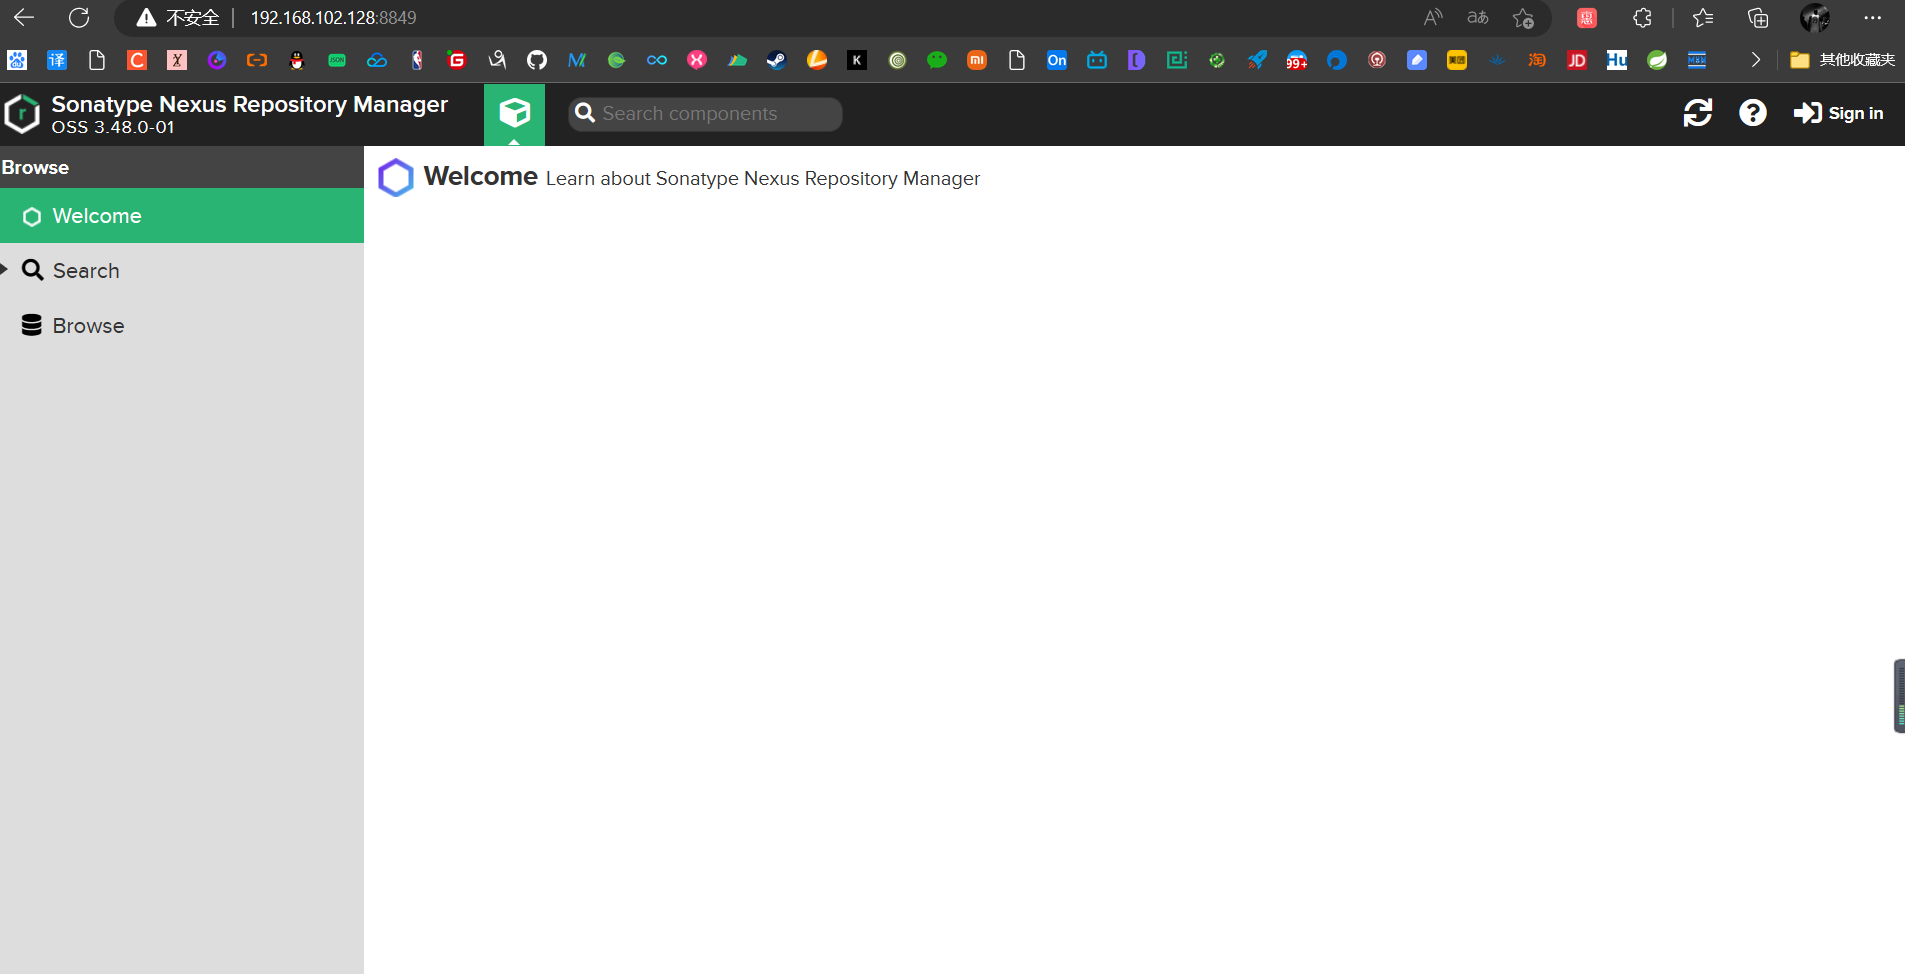Refresh the Nexus view with circular arrows icon
The image size is (1905, 974).
point(1697,113)
